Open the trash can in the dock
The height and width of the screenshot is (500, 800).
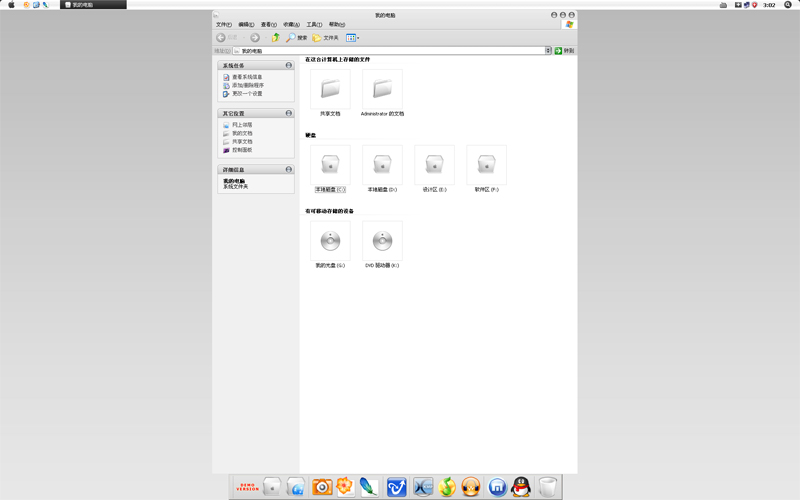(548, 487)
